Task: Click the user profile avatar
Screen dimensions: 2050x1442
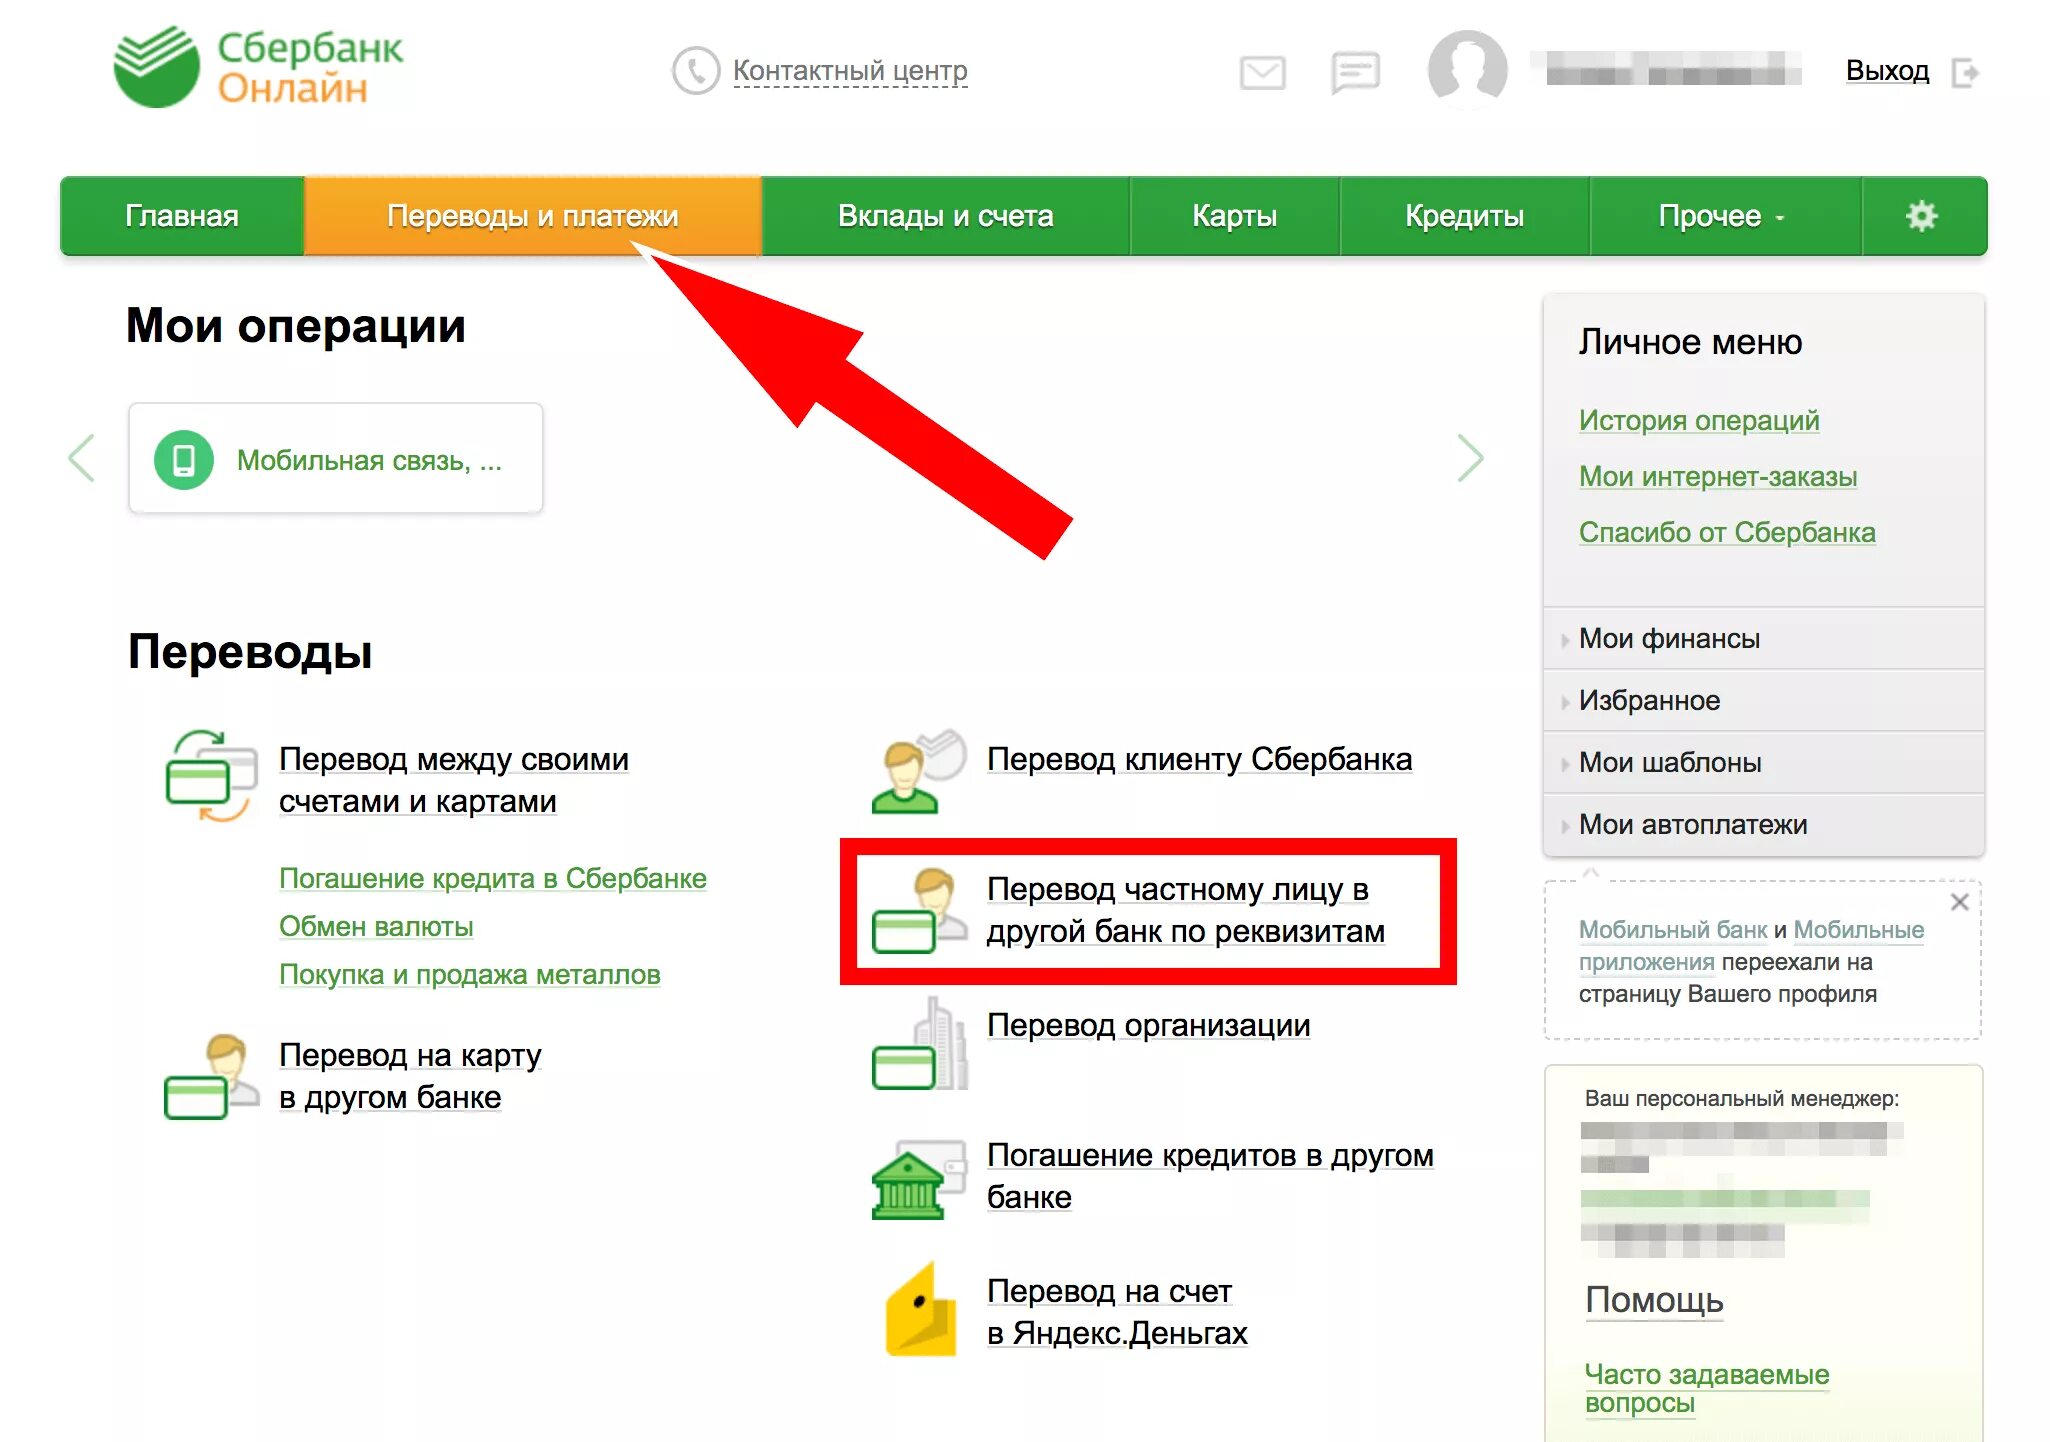Action: tap(1467, 68)
